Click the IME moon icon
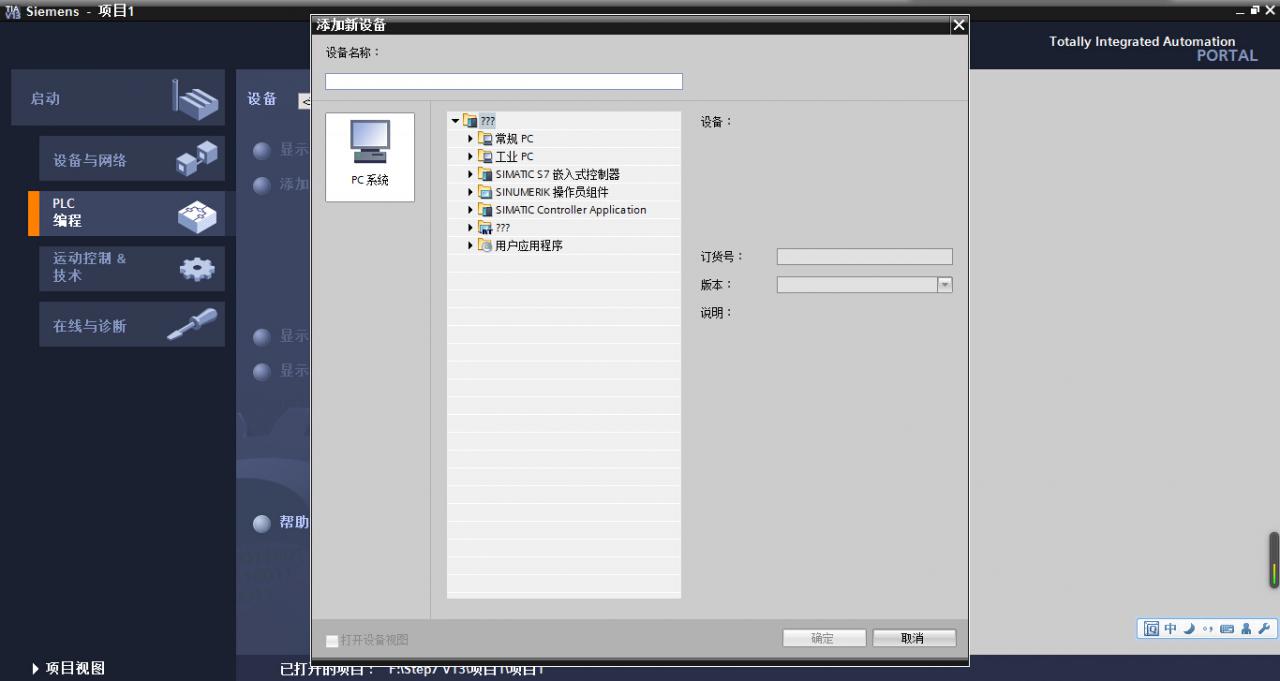This screenshot has width=1280, height=681. (1189, 629)
